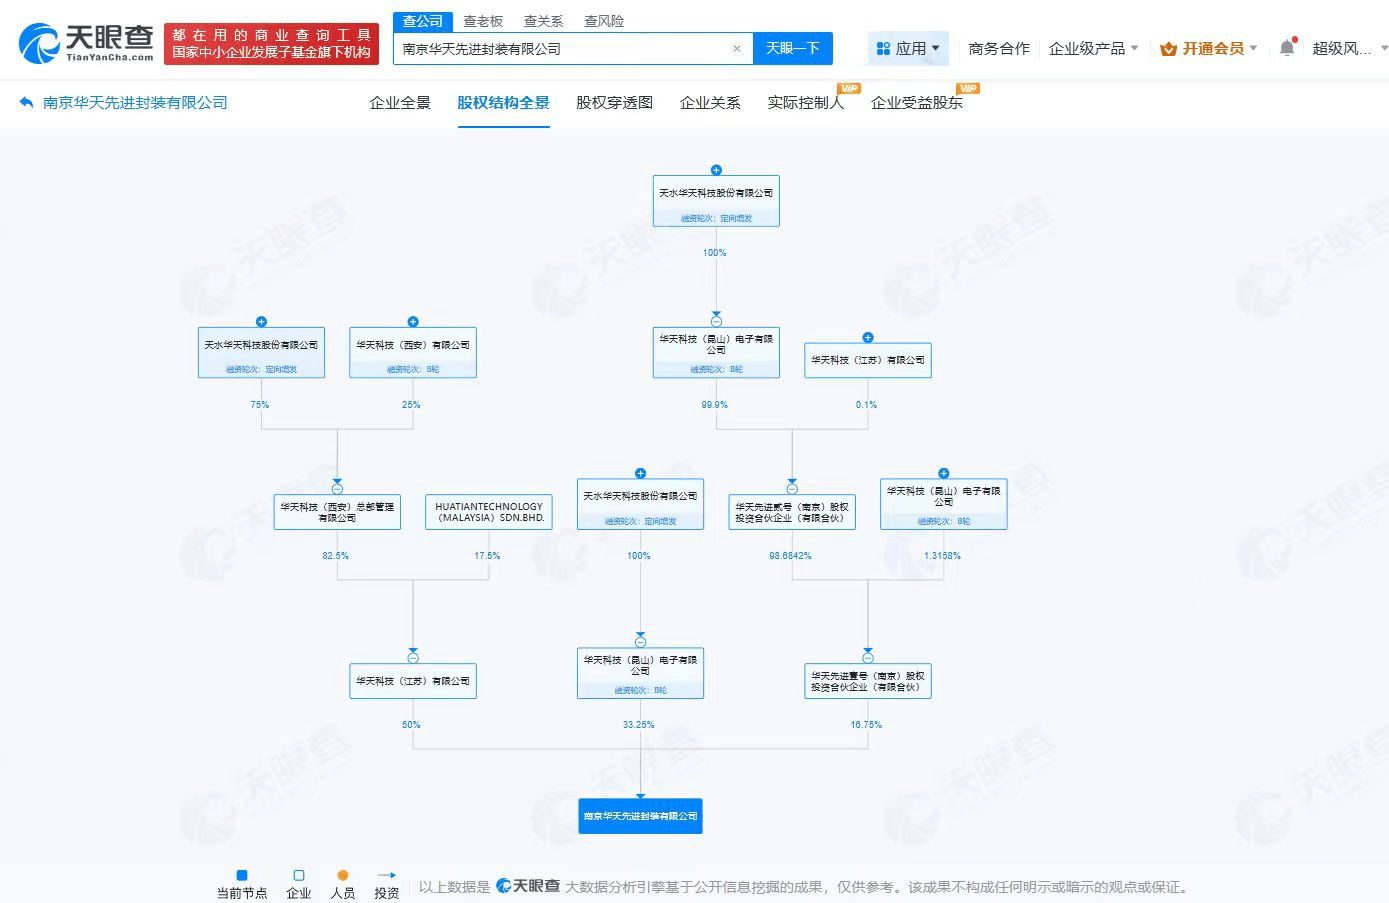The image size is (1389, 903).
Task: Clear the search box with the × icon
Action: [737, 48]
